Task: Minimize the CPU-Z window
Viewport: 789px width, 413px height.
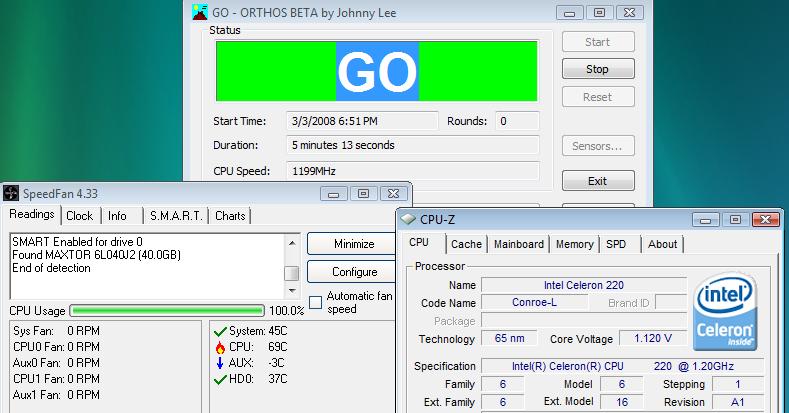Action: coord(705,220)
